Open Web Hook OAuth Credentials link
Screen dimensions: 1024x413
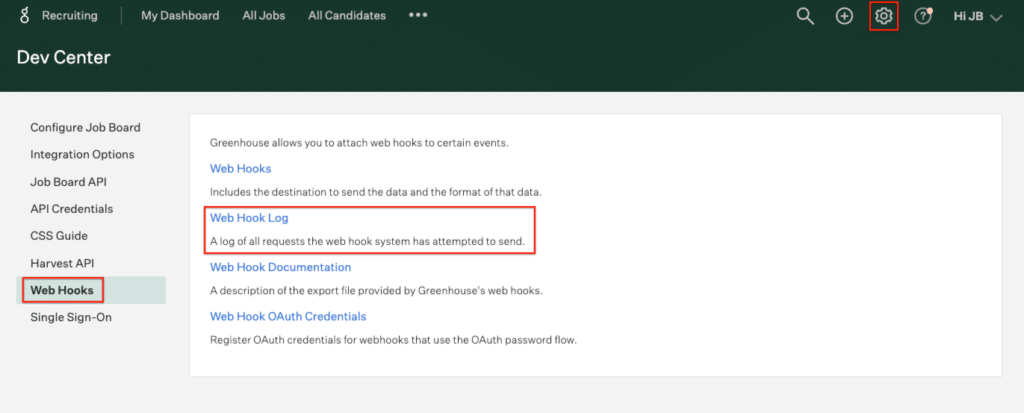(x=288, y=316)
